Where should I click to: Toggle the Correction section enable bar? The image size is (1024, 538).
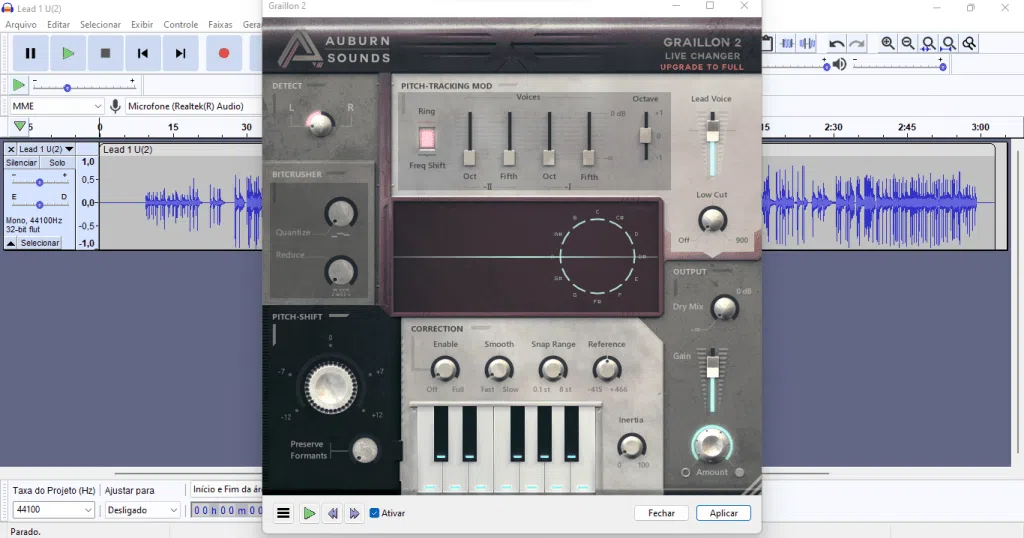(481, 328)
